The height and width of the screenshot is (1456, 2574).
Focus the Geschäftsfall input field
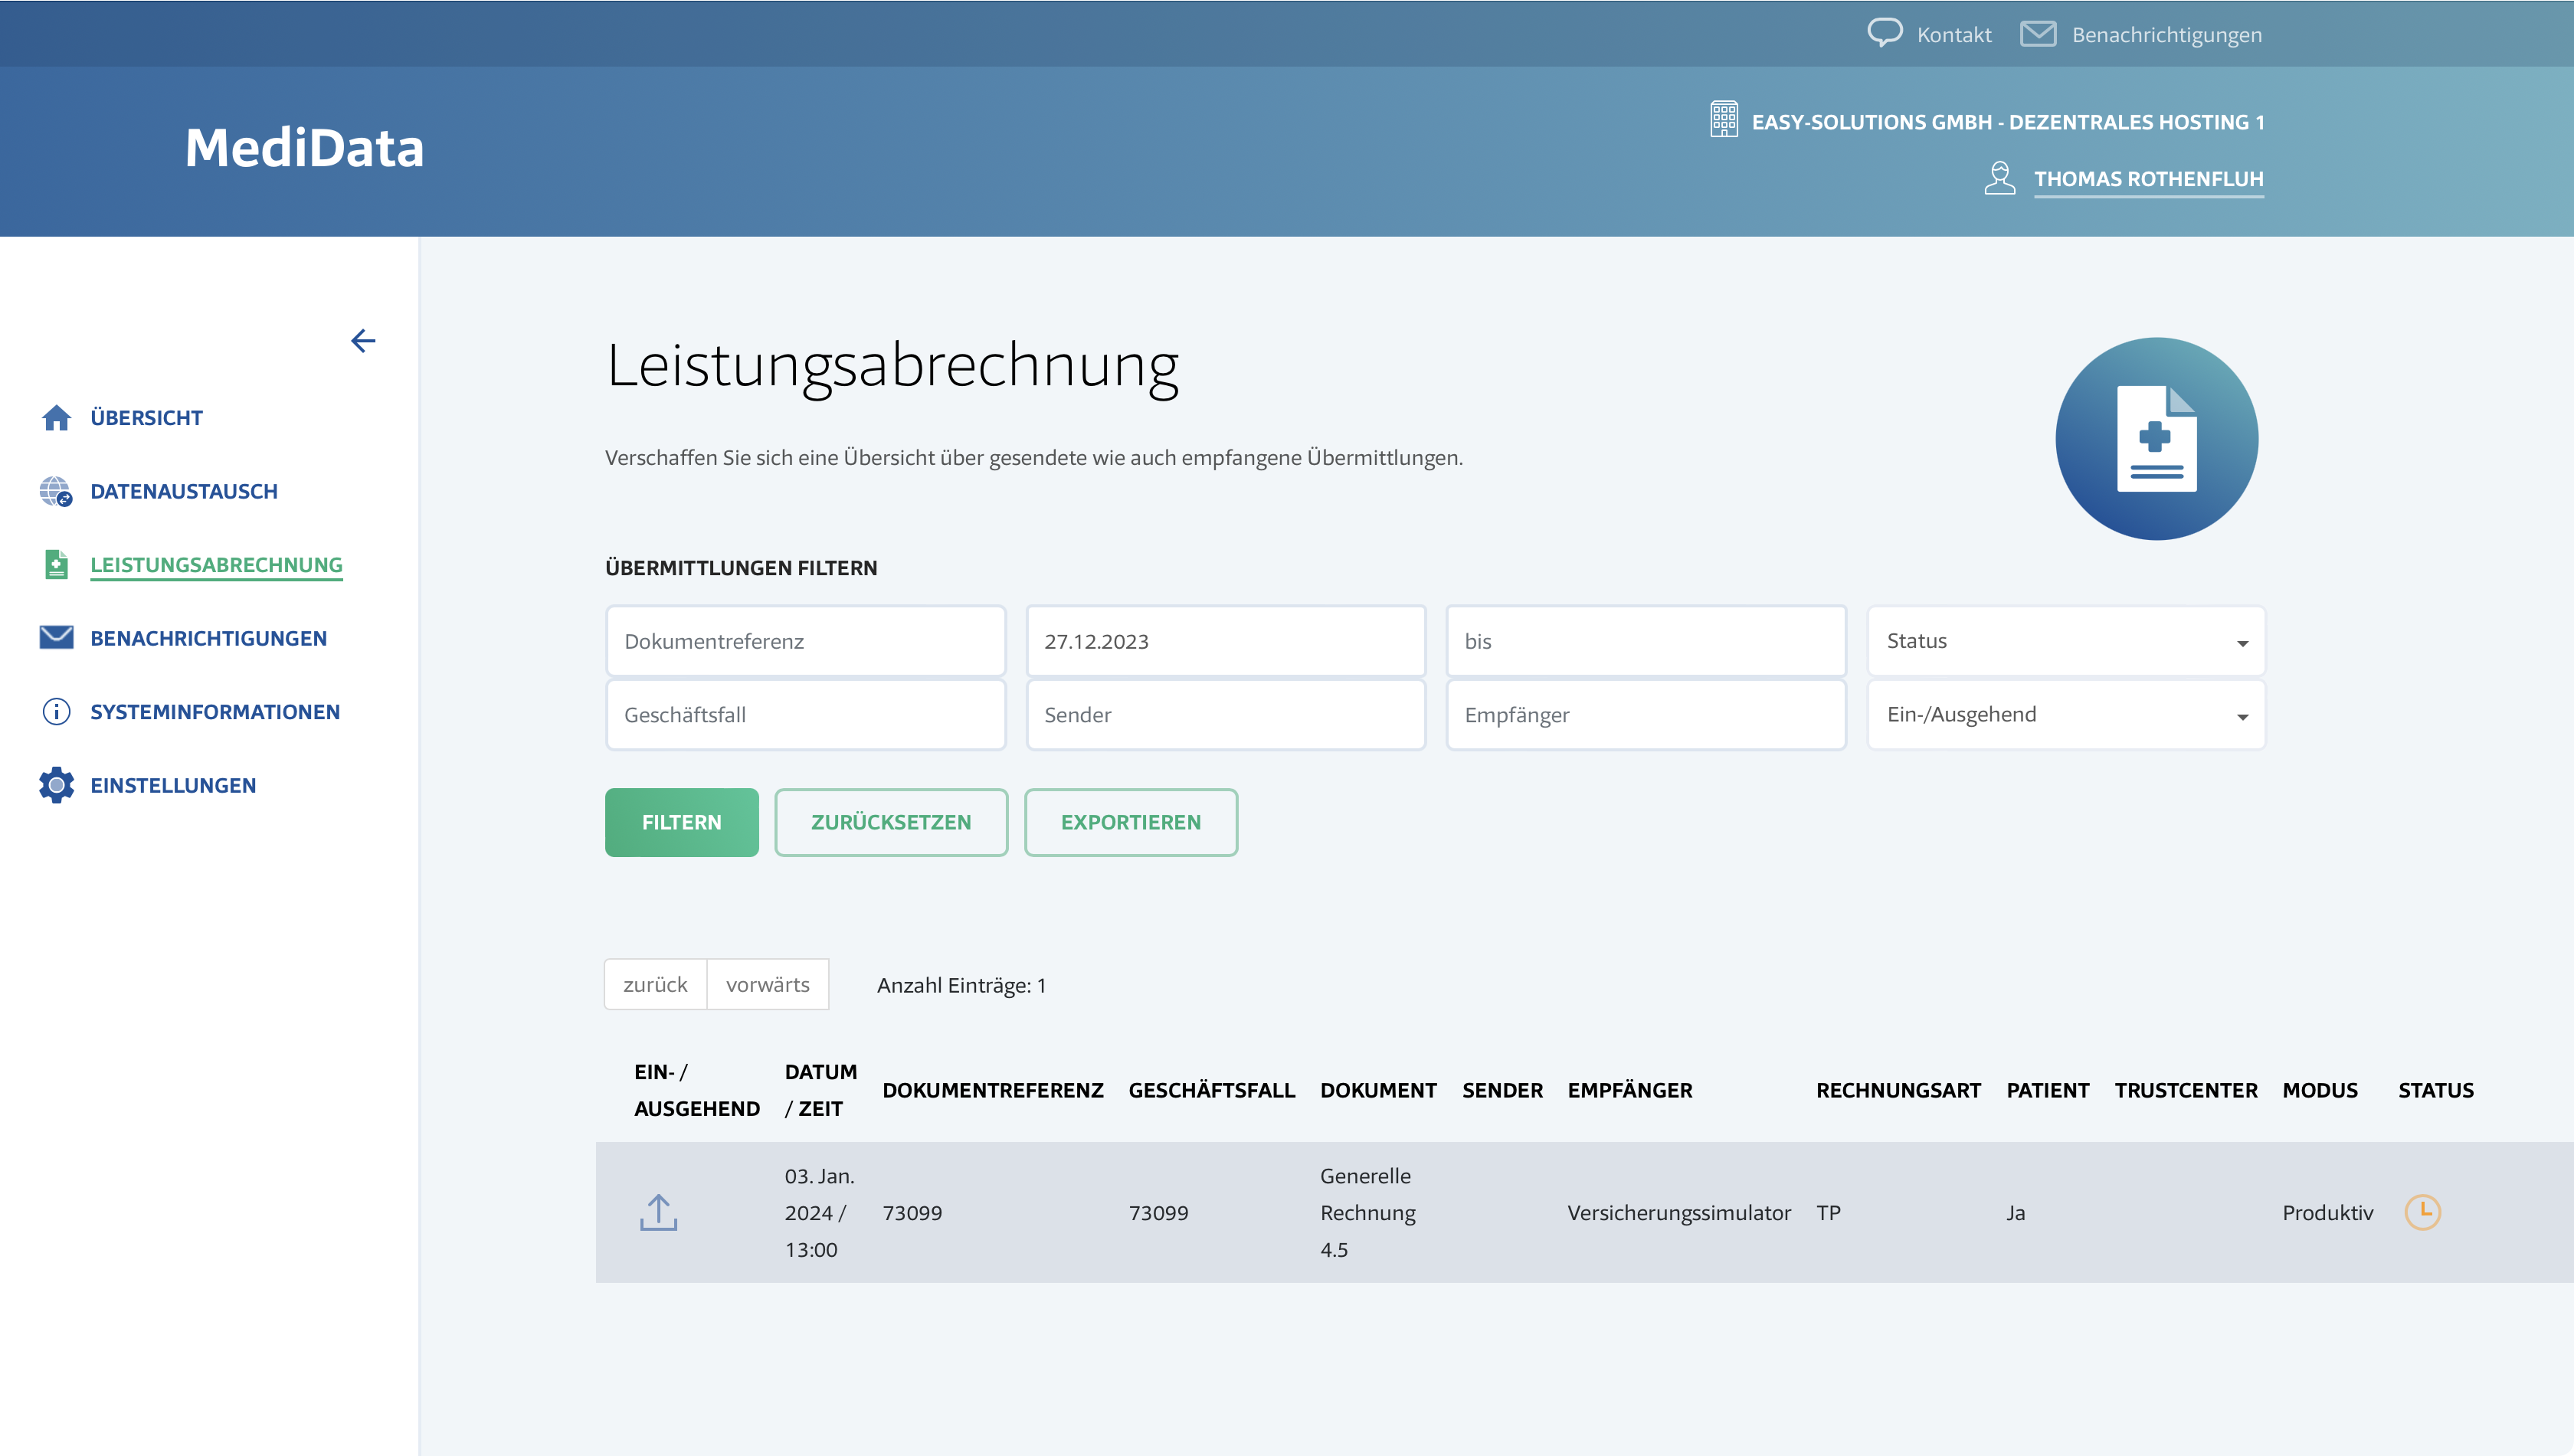pyautogui.click(x=805, y=714)
